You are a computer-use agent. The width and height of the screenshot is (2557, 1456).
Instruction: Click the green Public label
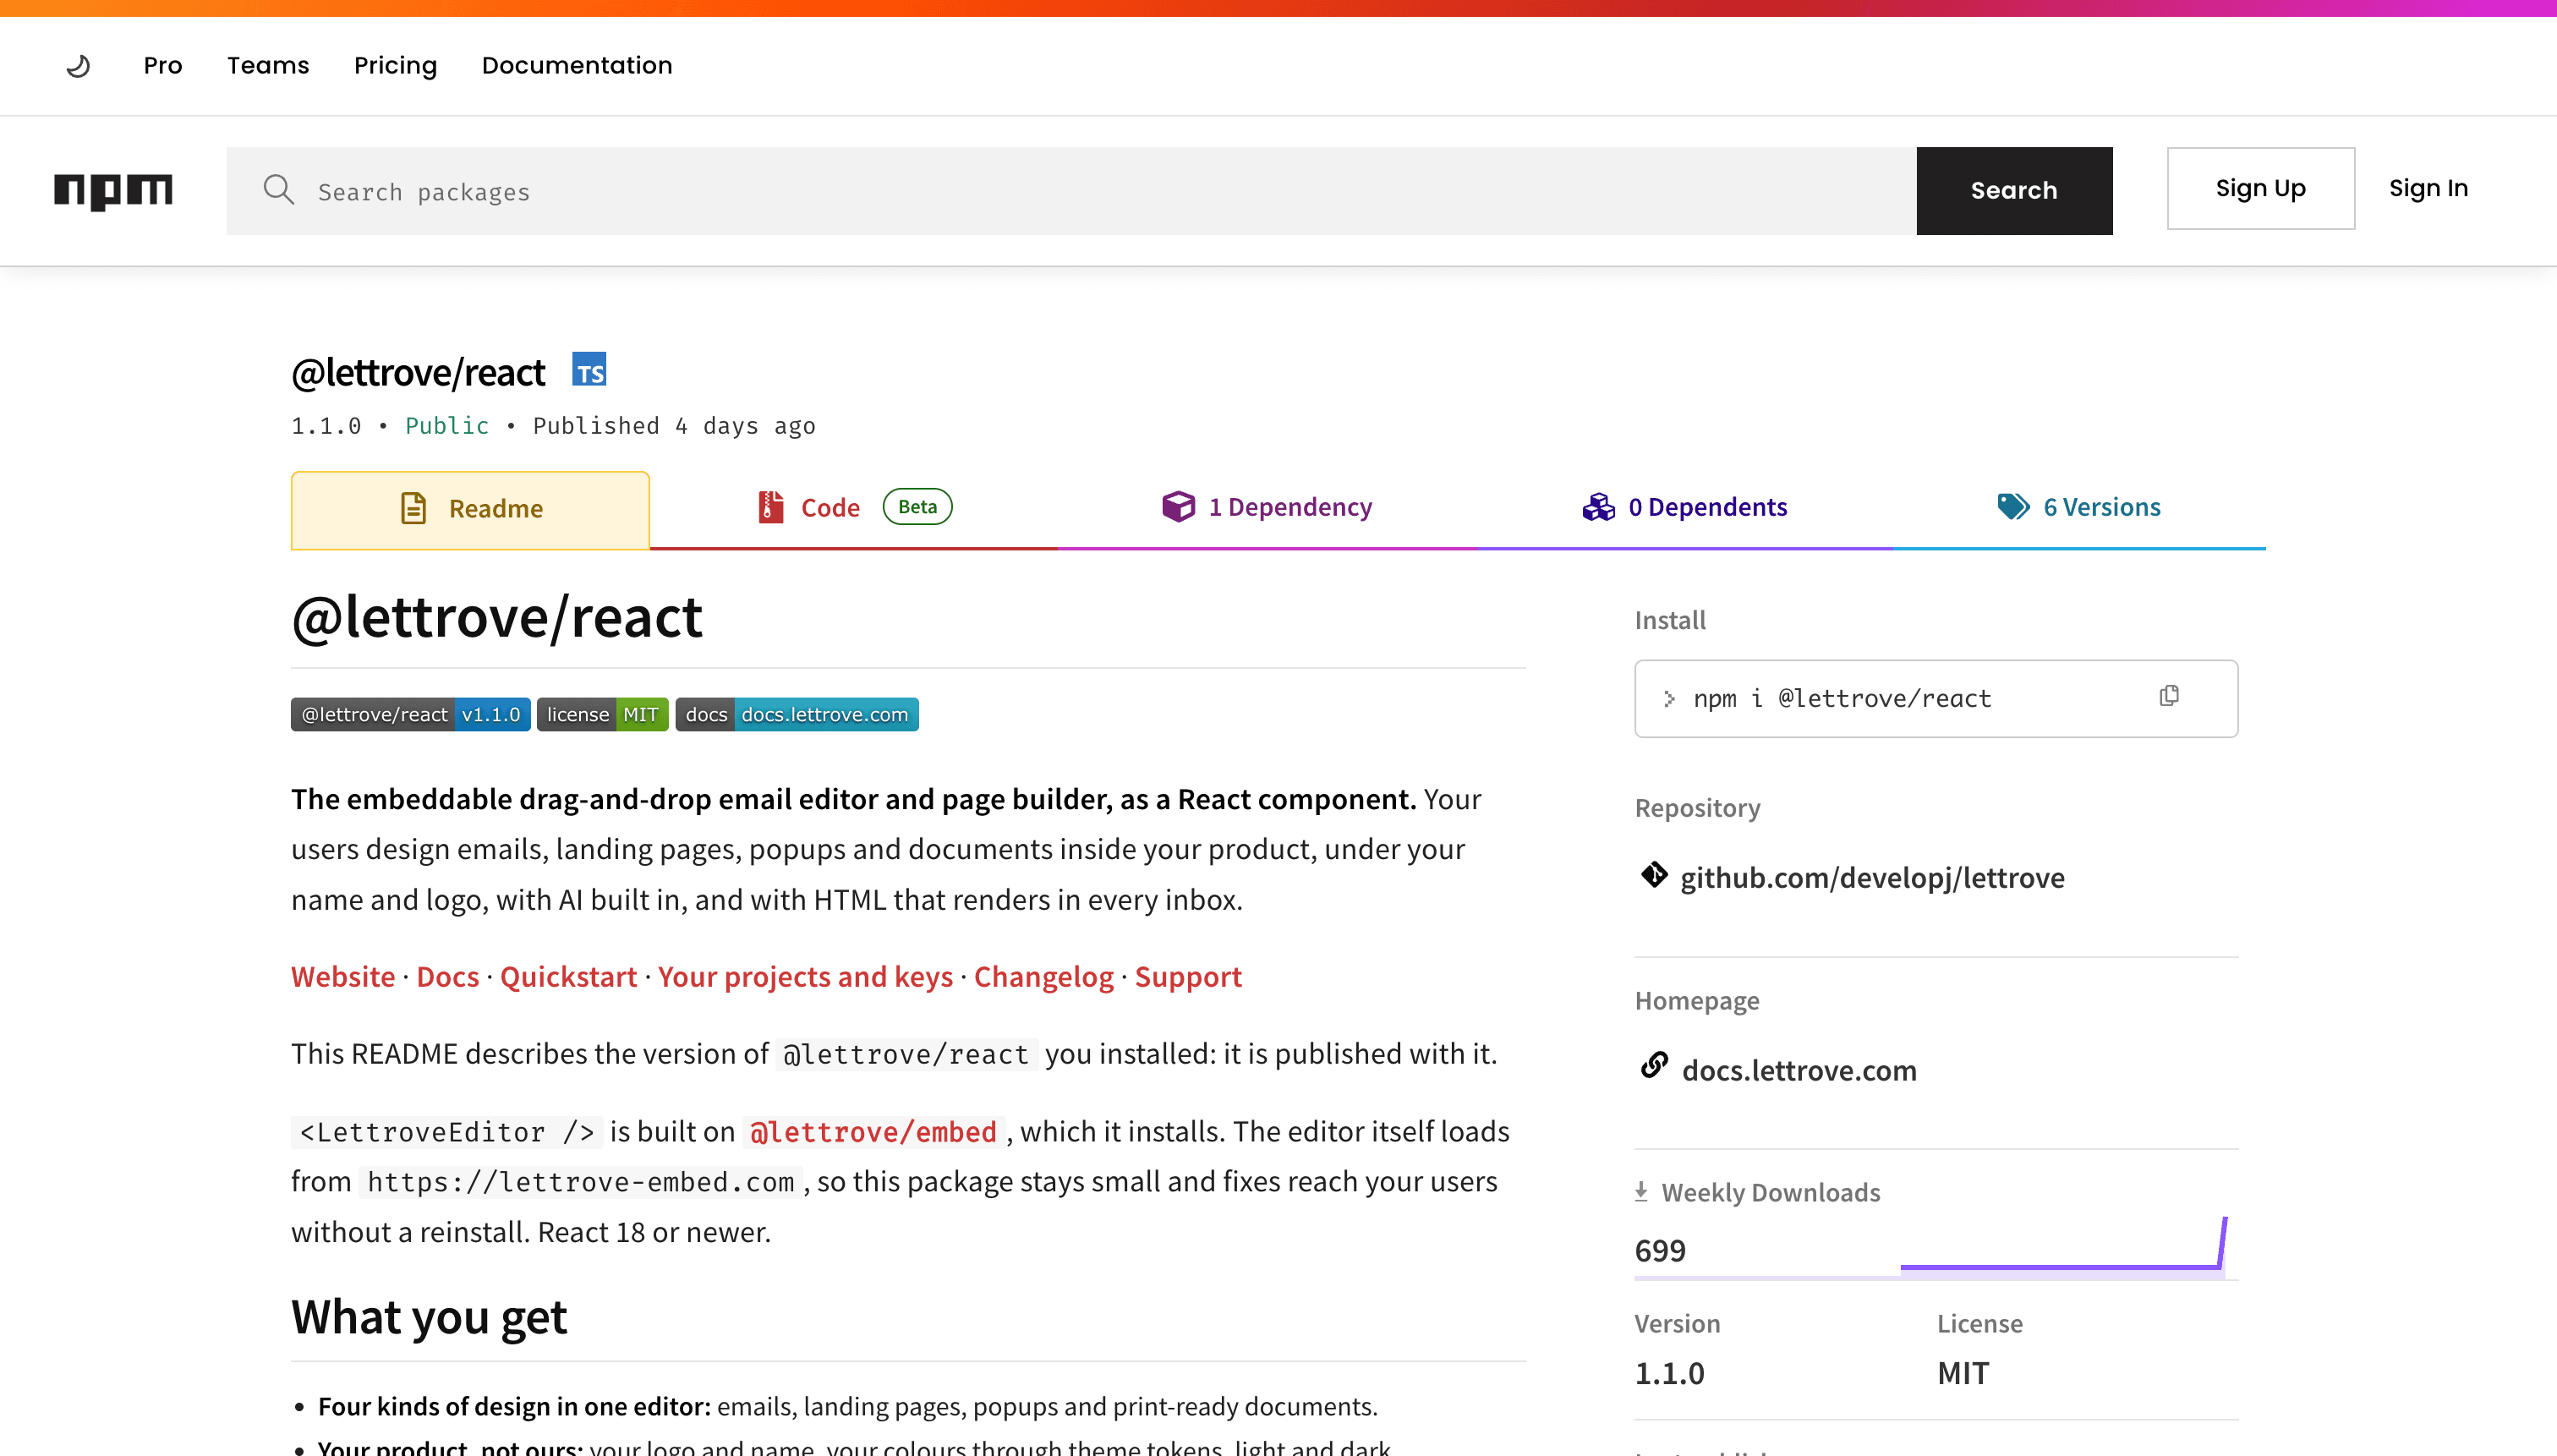coord(447,426)
